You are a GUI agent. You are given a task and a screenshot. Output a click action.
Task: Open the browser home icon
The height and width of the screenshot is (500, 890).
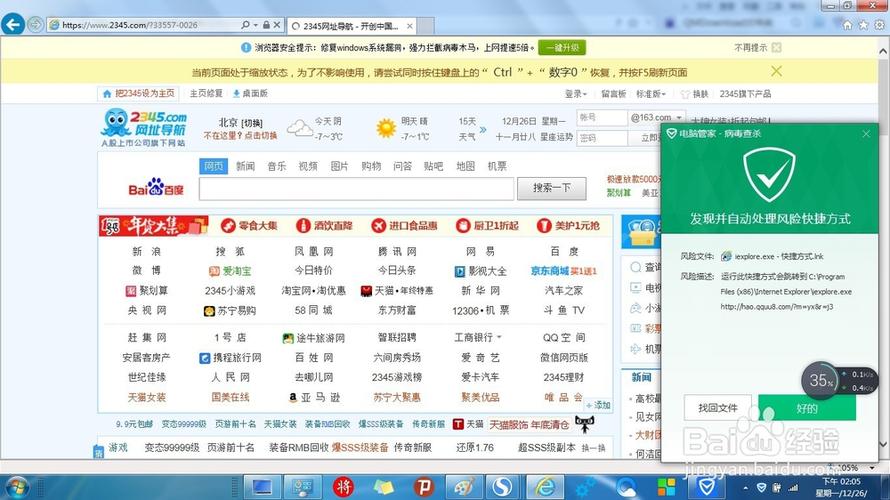pos(847,25)
